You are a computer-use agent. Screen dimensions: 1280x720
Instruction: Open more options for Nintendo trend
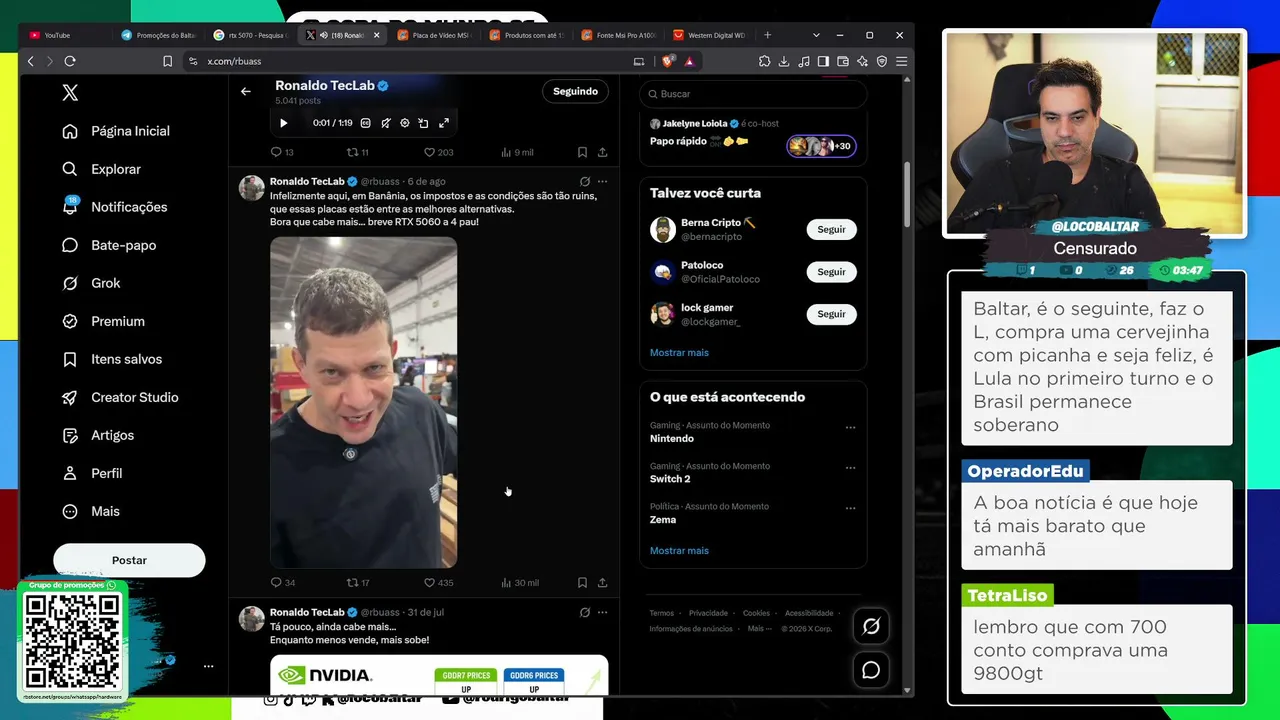coord(850,427)
